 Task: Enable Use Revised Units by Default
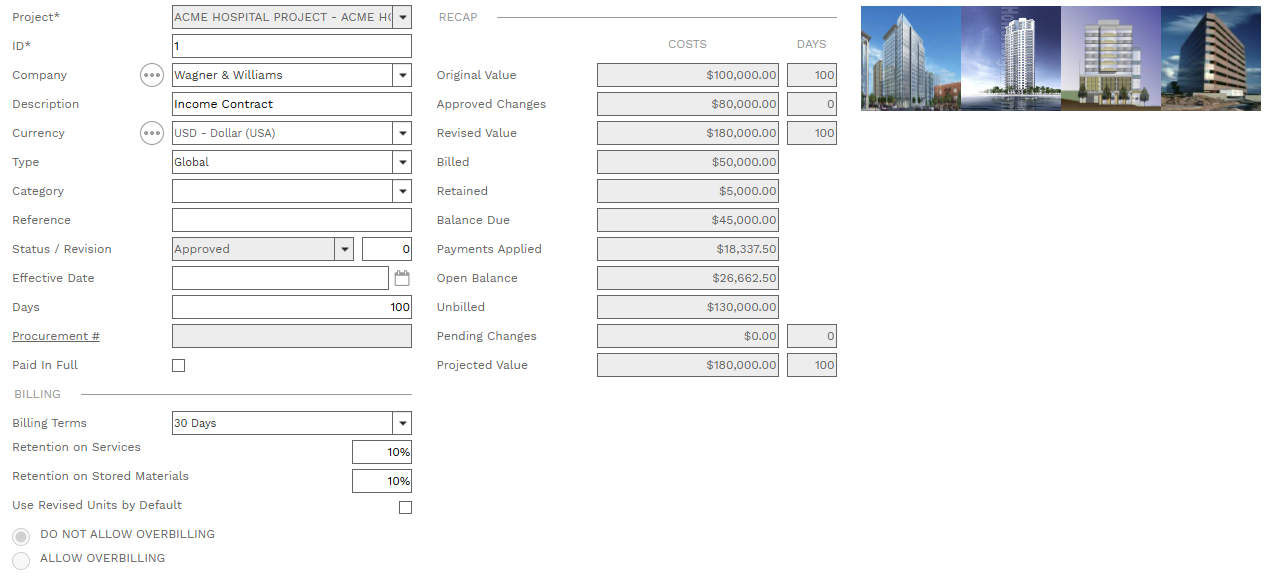pyautogui.click(x=405, y=508)
